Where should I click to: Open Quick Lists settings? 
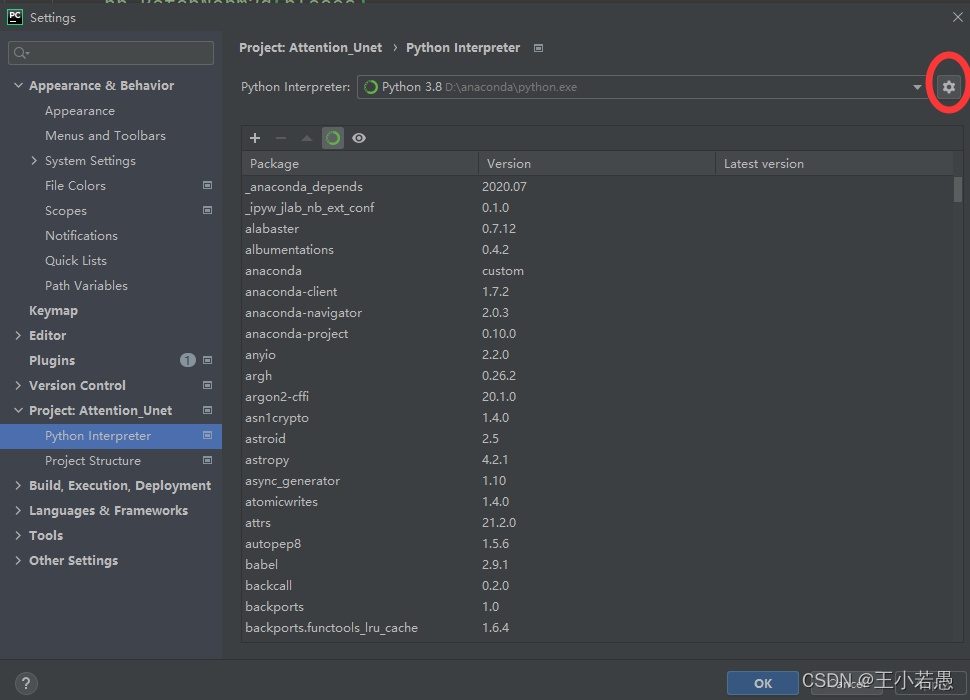point(75,260)
